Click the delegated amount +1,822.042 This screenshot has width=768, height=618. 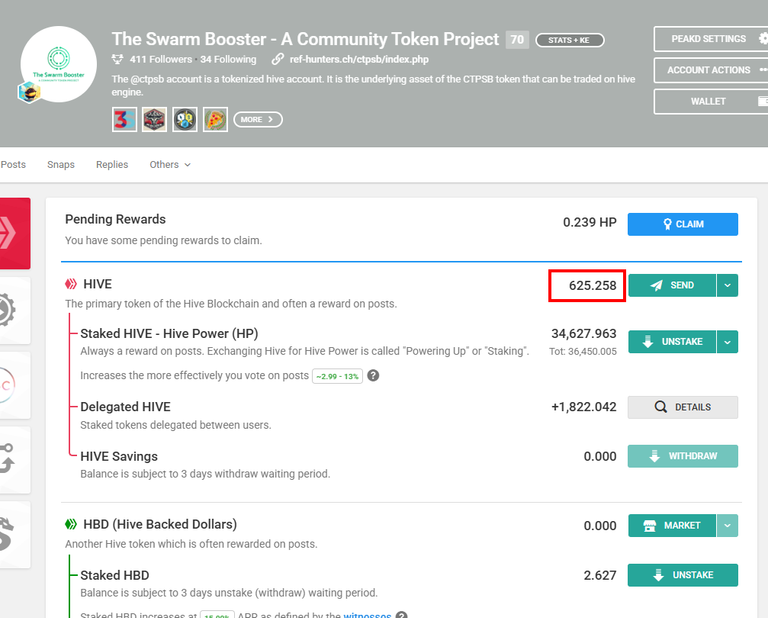pyautogui.click(x=584, y=407)
